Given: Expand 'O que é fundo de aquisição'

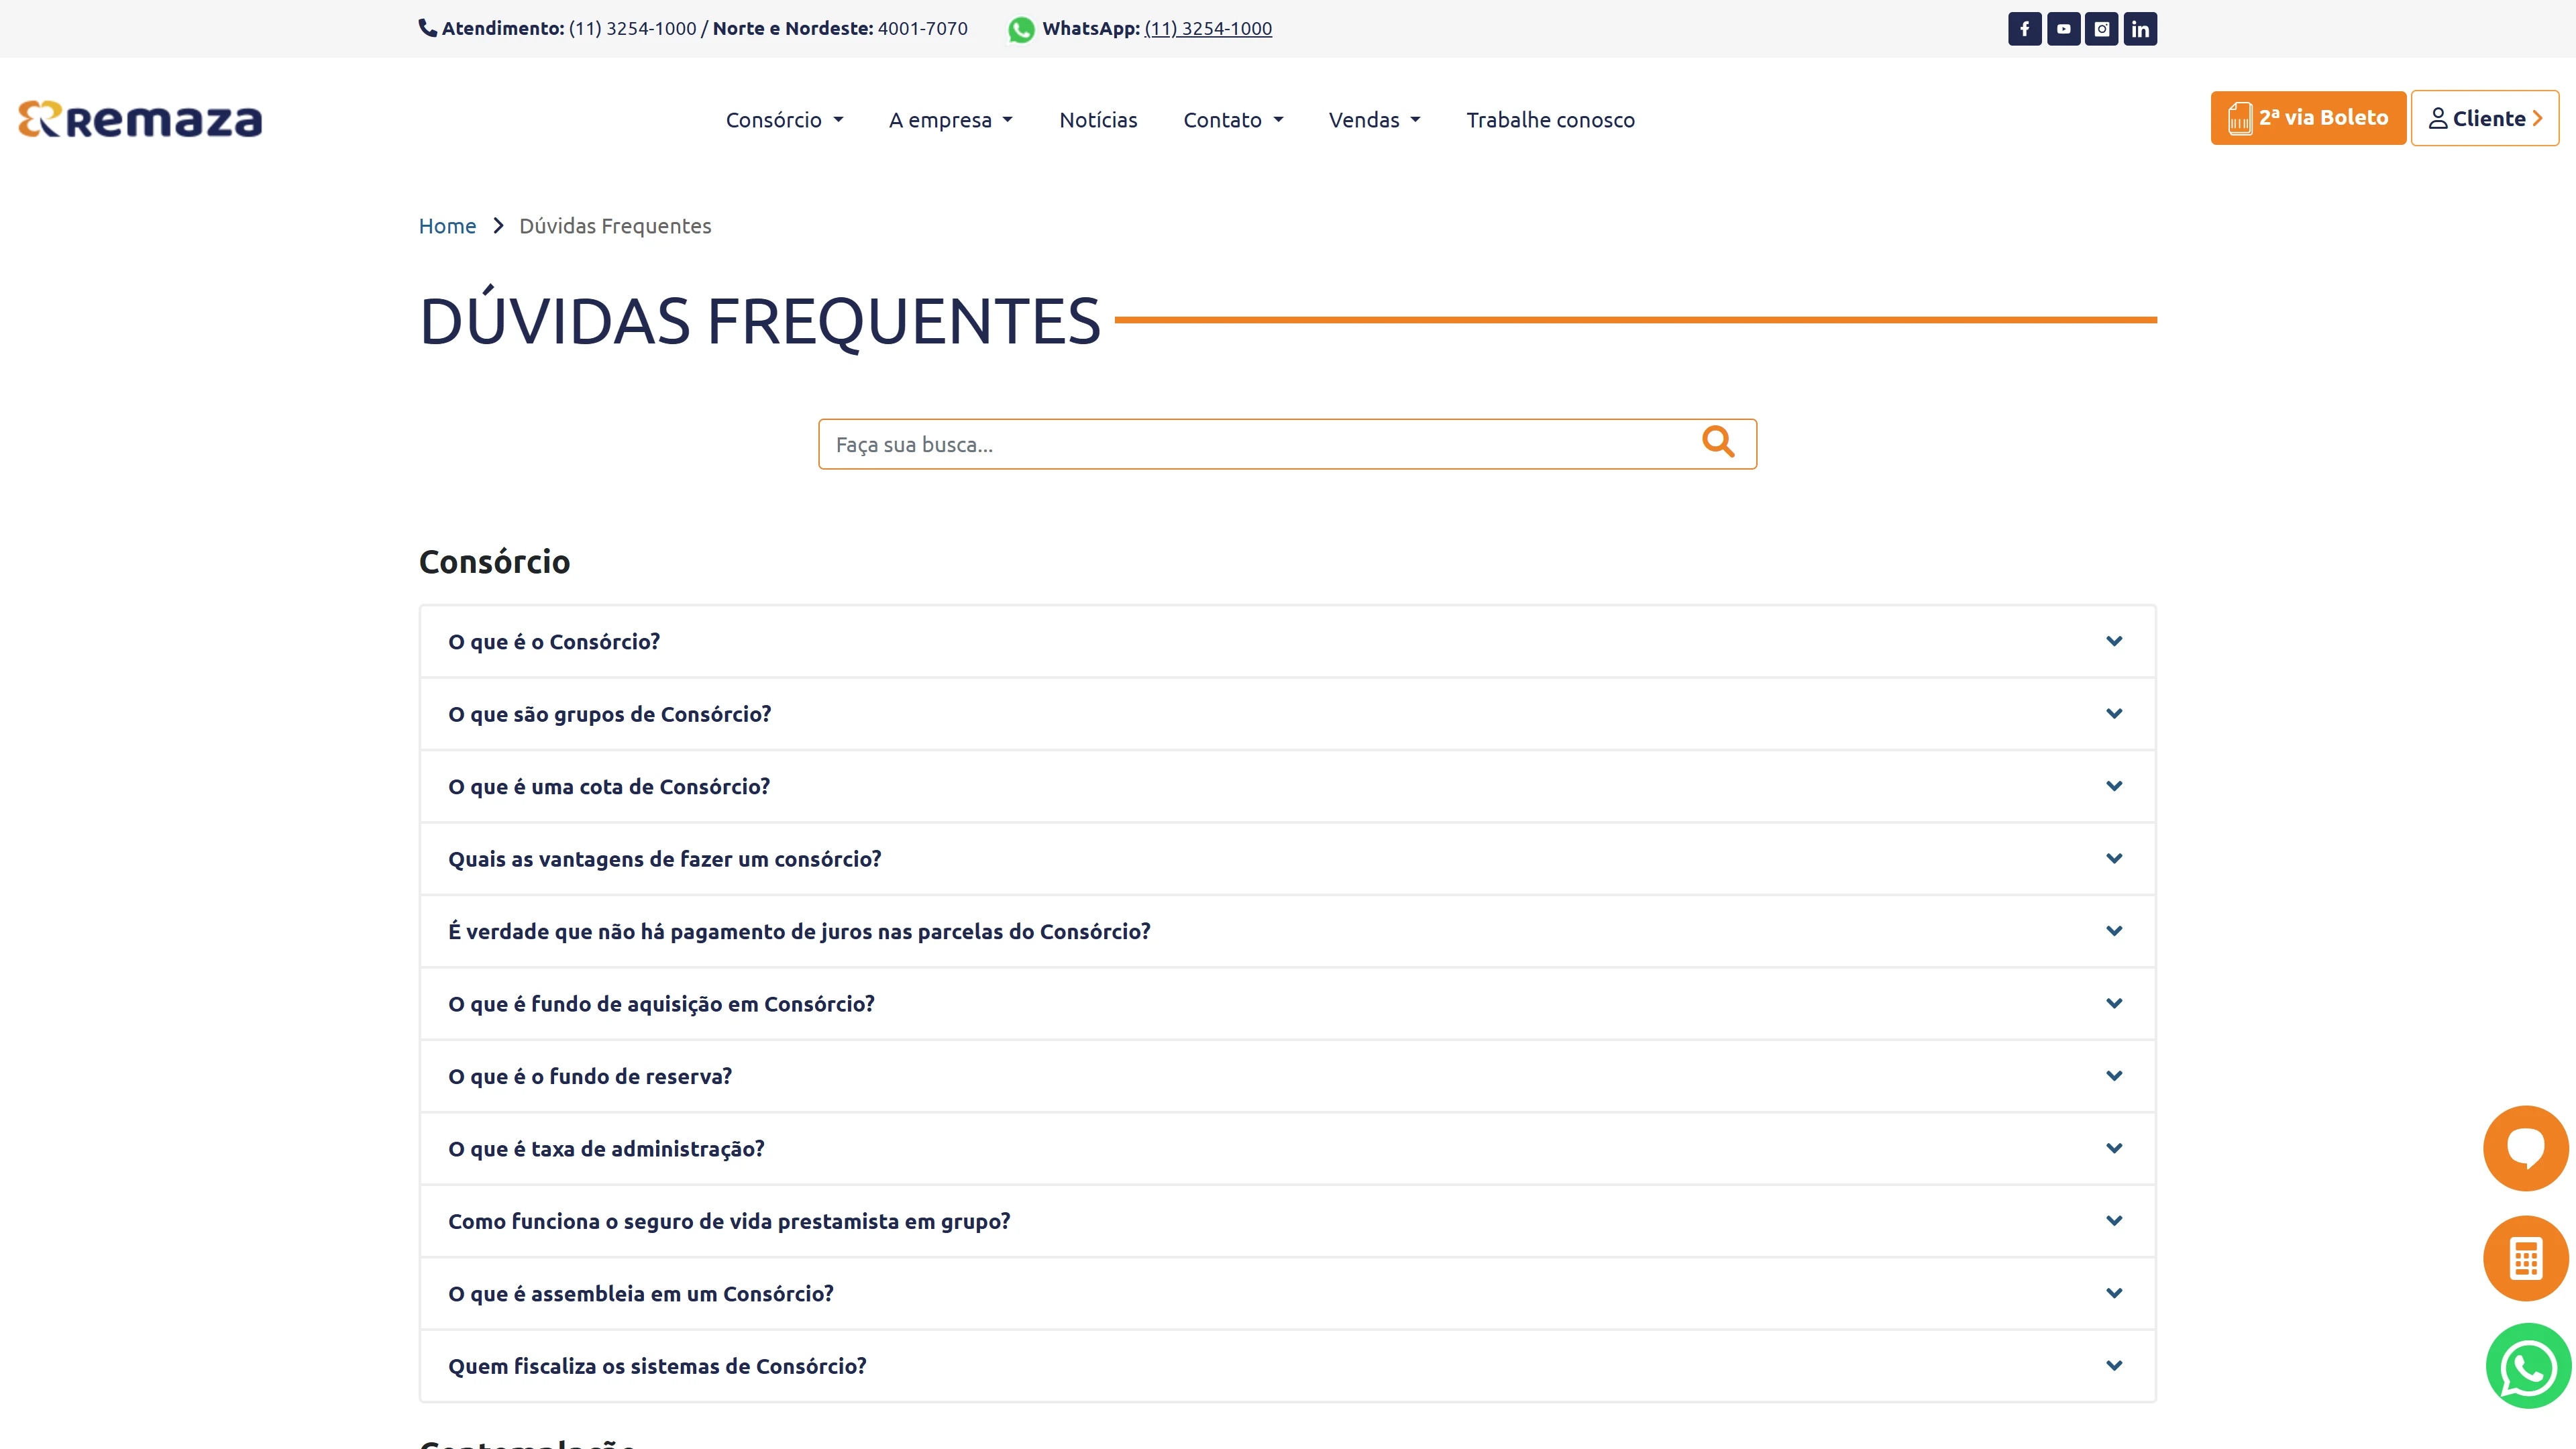Looking at the screenshot, I should pyautogui.click(x=1287, y=1004).
